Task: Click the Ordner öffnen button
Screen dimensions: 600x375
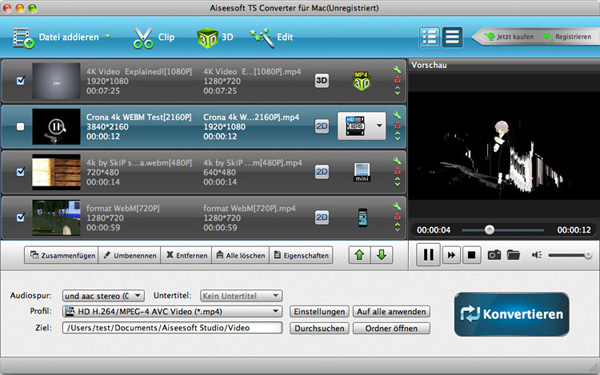Action: tap(391, 328)
